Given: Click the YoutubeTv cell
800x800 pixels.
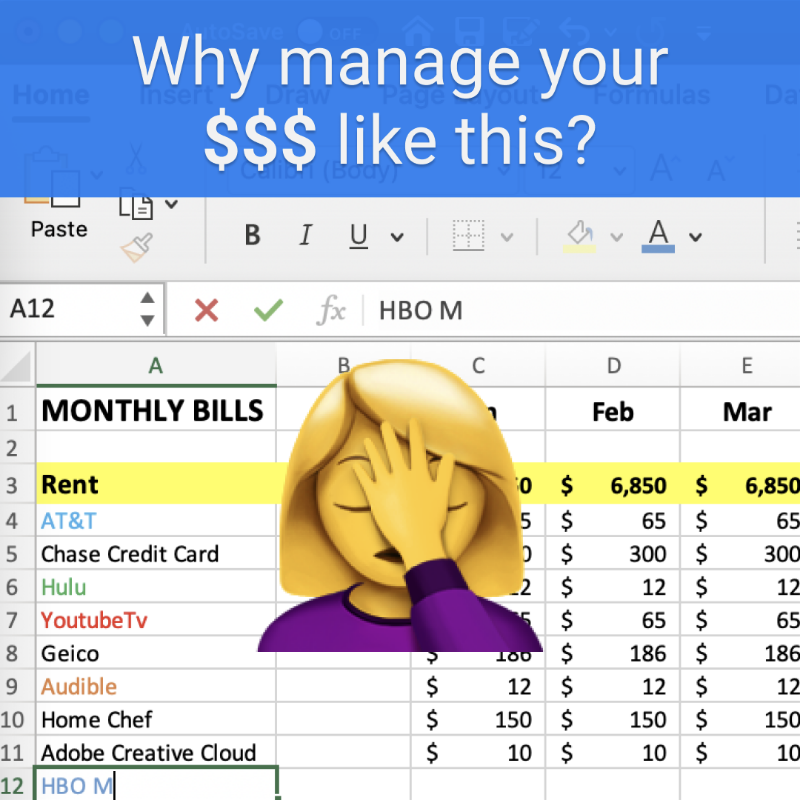Looking at the screenshot, I should [156, 620].
